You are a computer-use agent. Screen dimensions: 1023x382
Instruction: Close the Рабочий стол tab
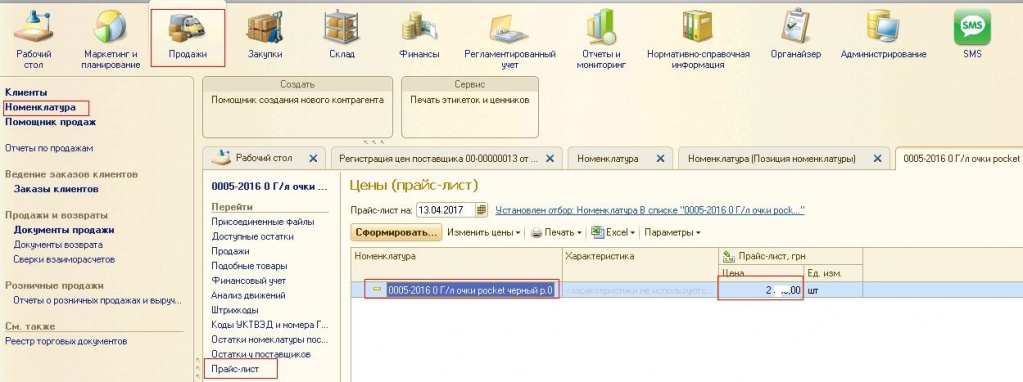point(313,158)
